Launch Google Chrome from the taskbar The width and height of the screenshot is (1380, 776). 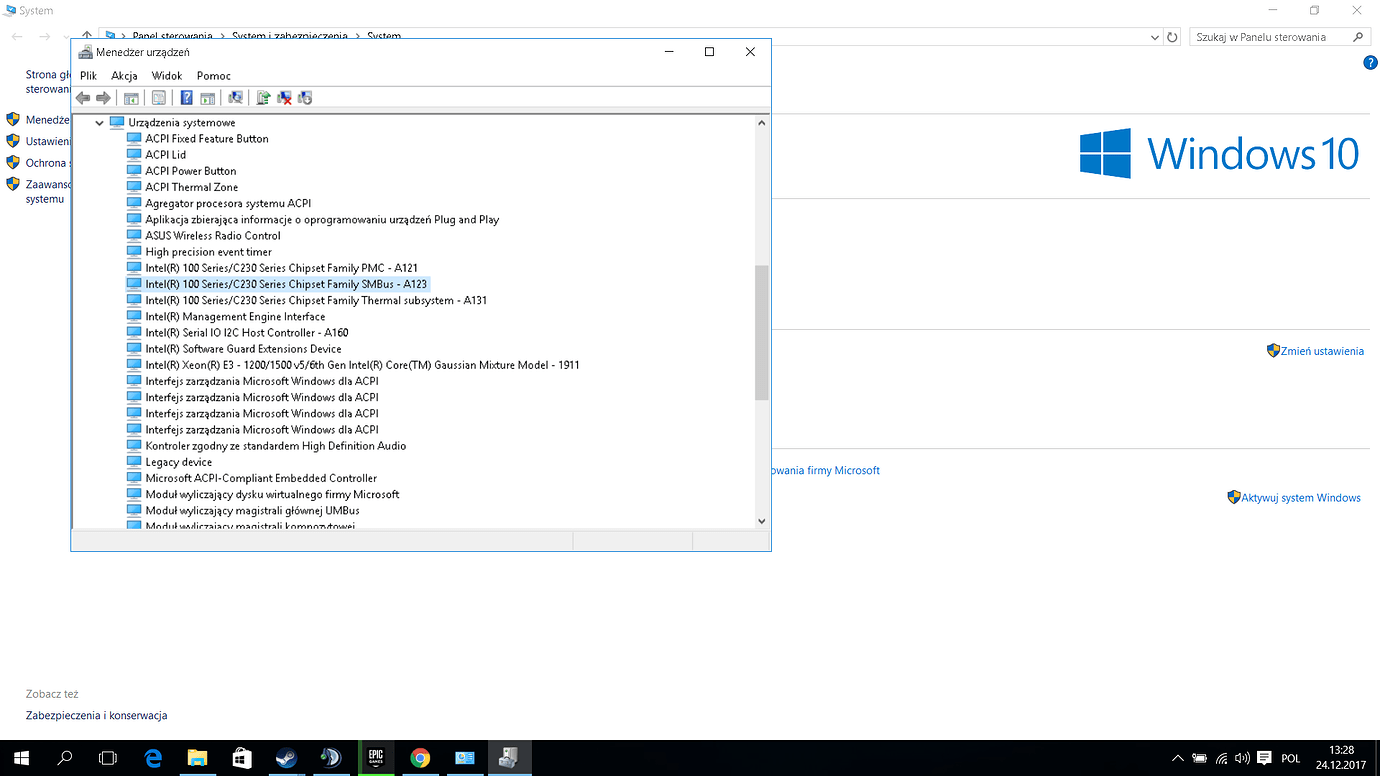419,757
